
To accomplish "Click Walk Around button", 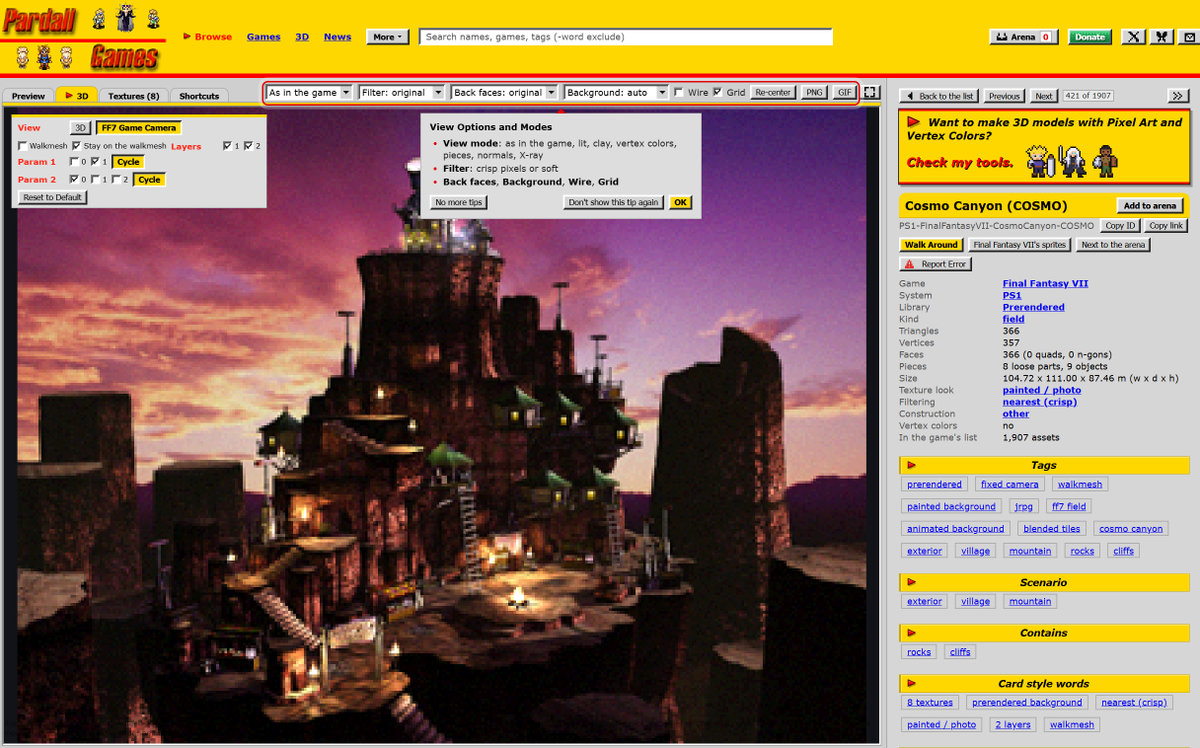I will pyautogui.click(x=931, y=245).
